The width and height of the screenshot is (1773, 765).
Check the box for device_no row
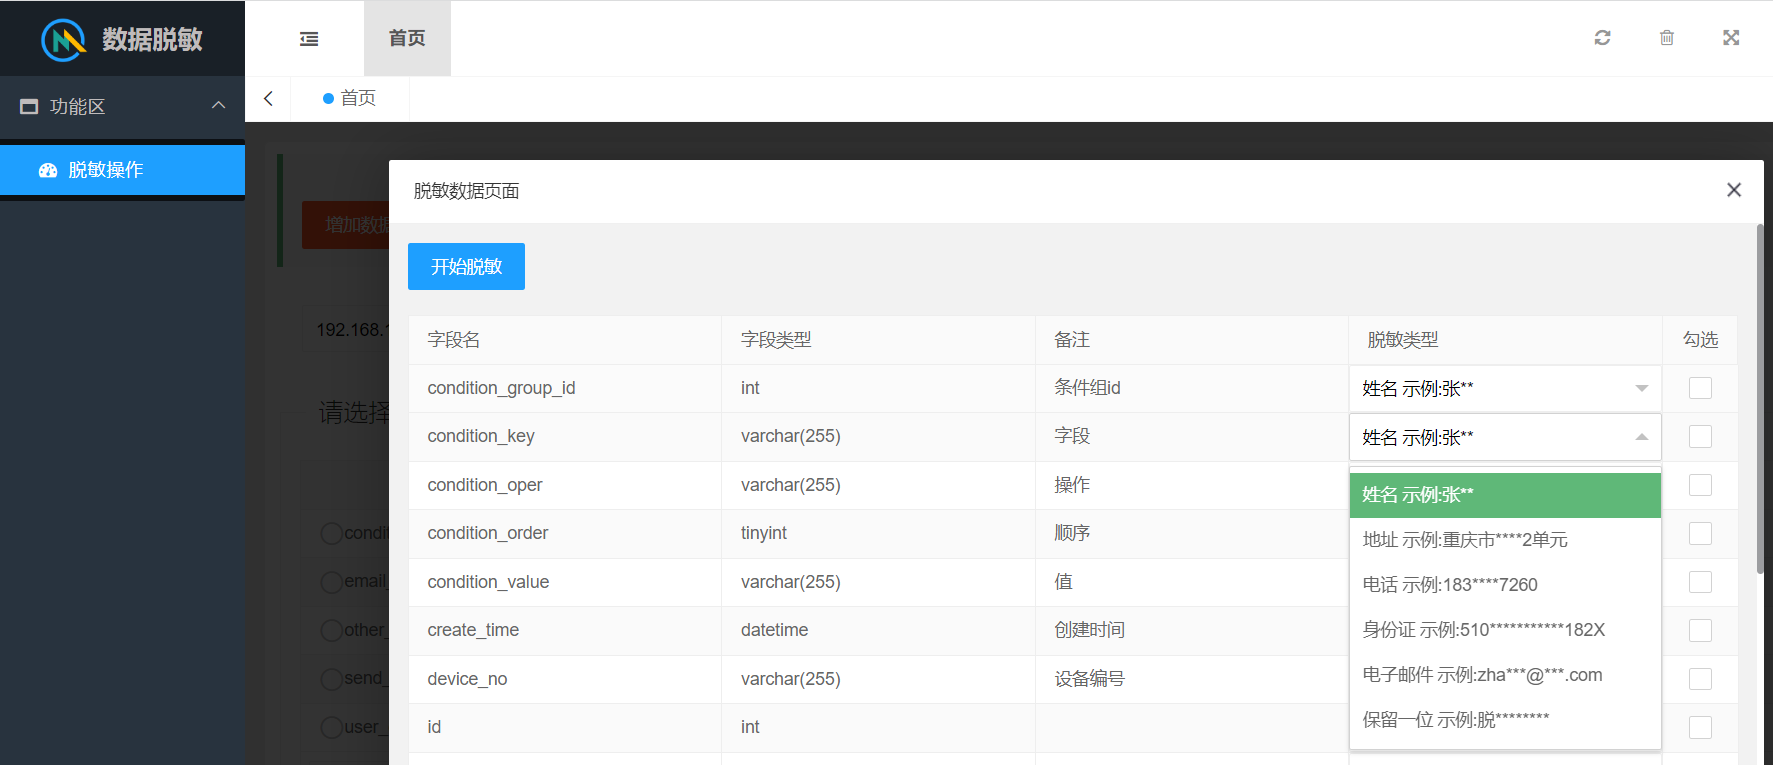pos(1700,679)
